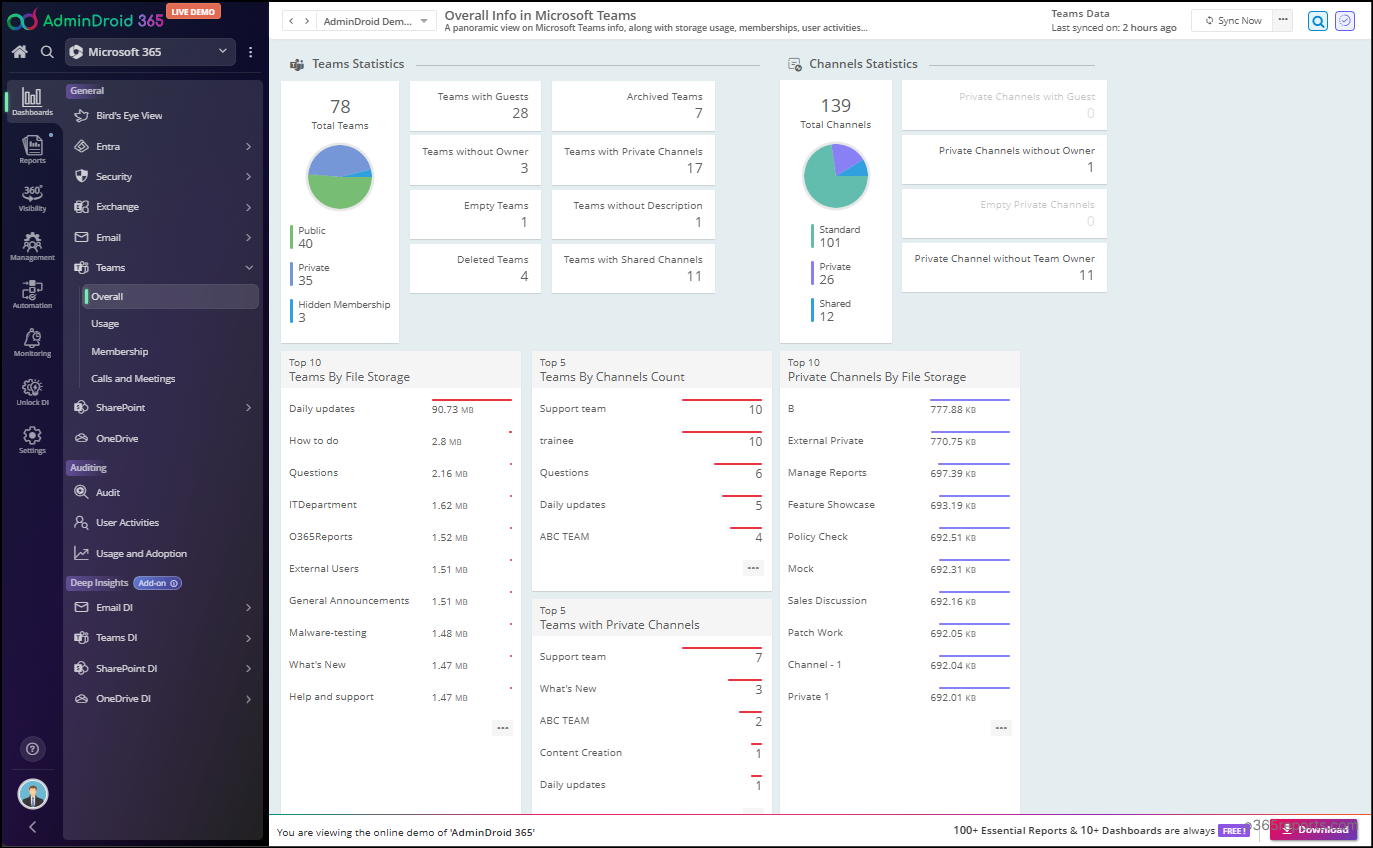Open more options next to Sync Now
Image resolution: width=1373 pixels, height=848 pixels.
pos(1283,20)
